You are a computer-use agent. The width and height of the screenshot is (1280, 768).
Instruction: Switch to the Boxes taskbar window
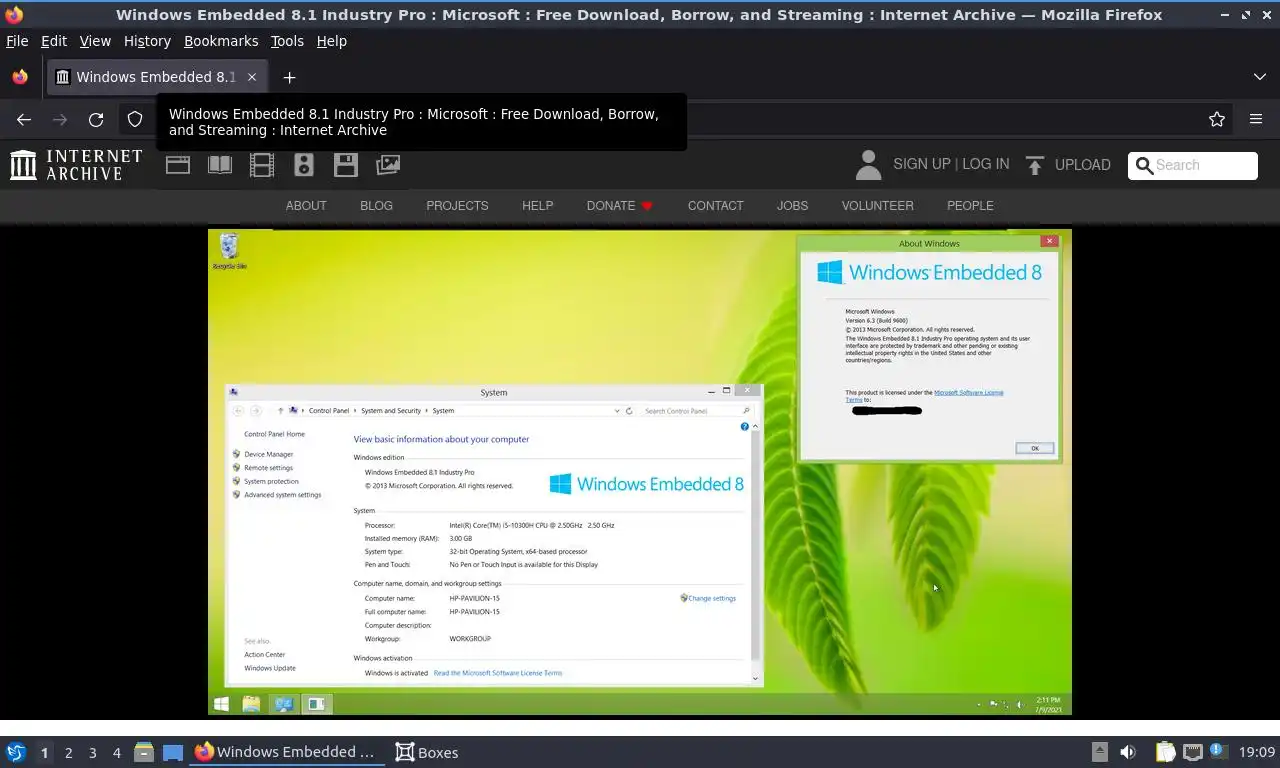tap(427, 752)
